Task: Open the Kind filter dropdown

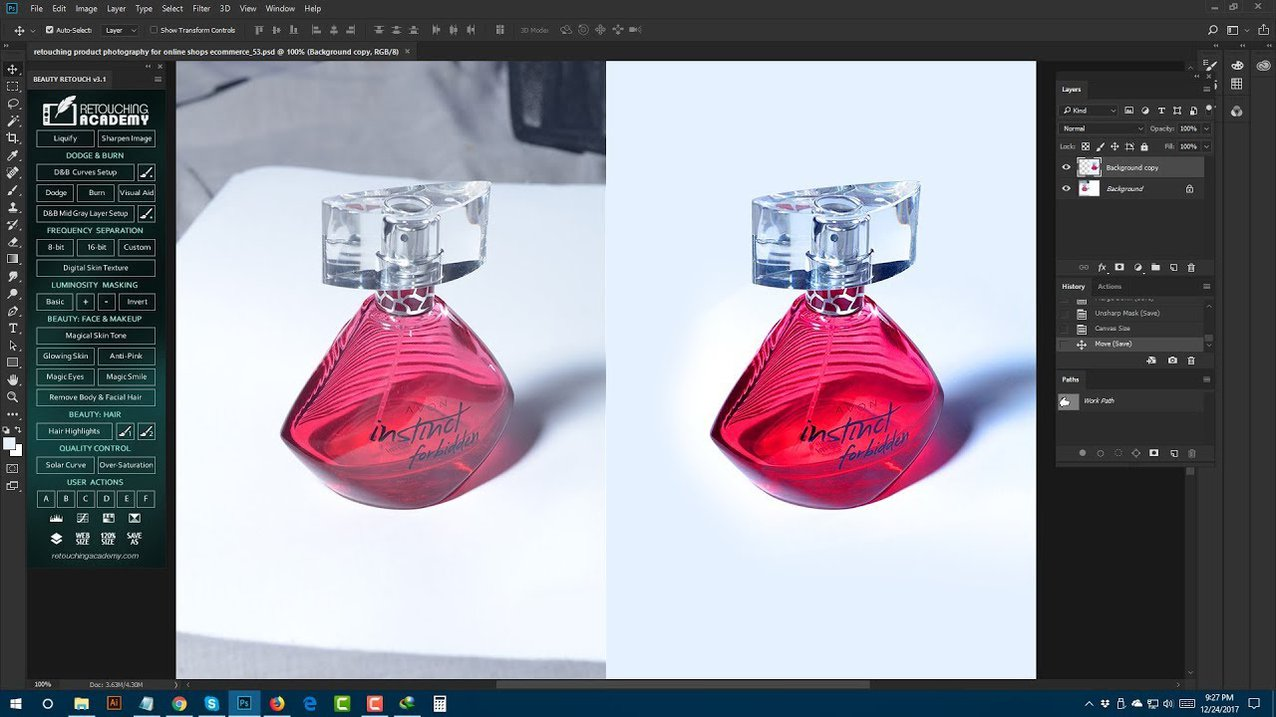Action: click(x=1089, y=110)
